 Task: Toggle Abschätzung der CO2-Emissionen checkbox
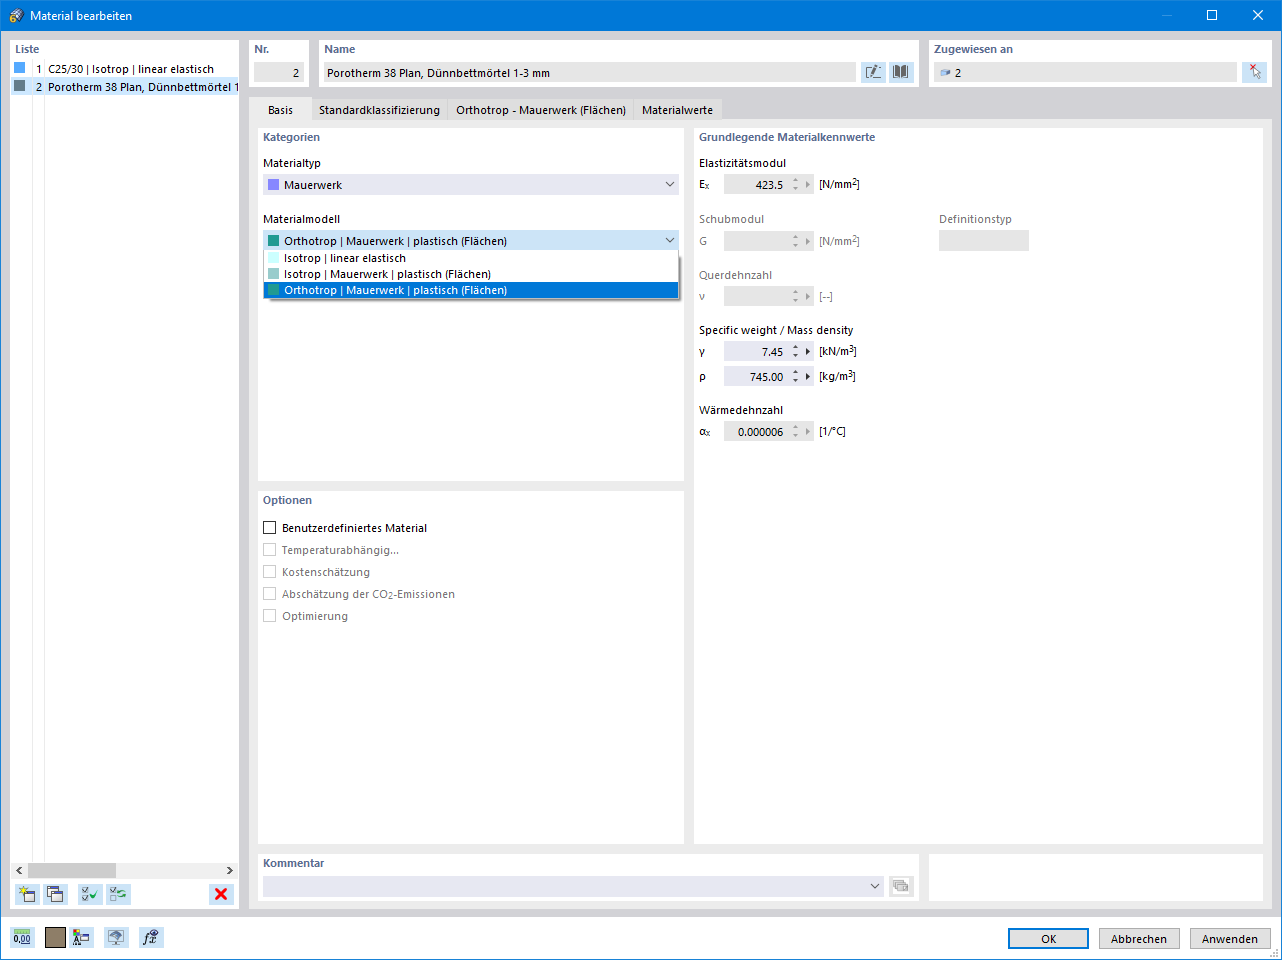coord(269,594)
